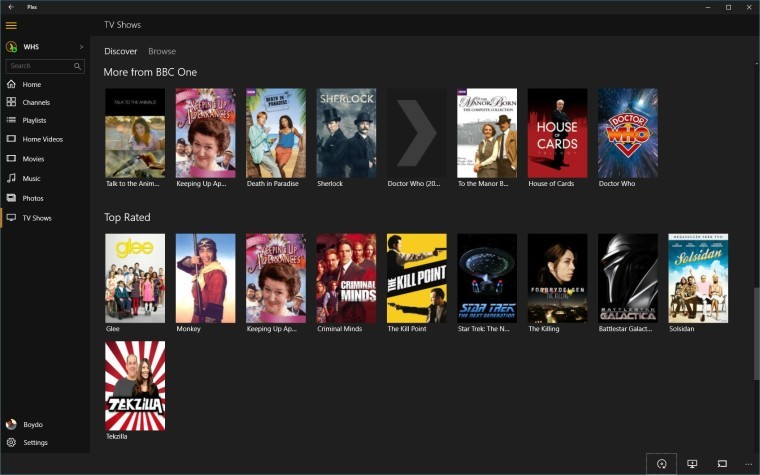Click the player/display icon in bottom bar
This screenshot has height=475, width=760.
692,464
